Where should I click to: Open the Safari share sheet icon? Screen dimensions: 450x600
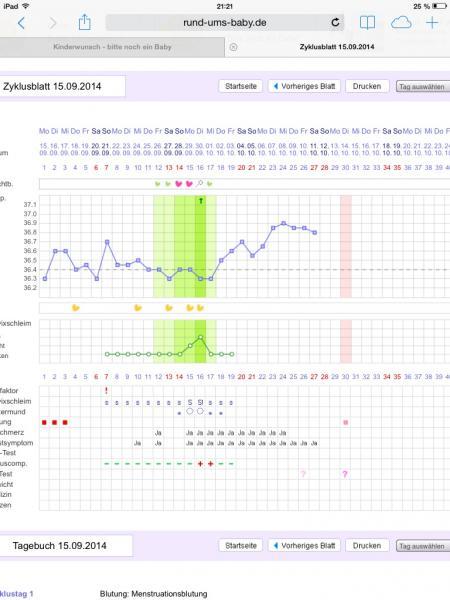(x=85, y=22)
